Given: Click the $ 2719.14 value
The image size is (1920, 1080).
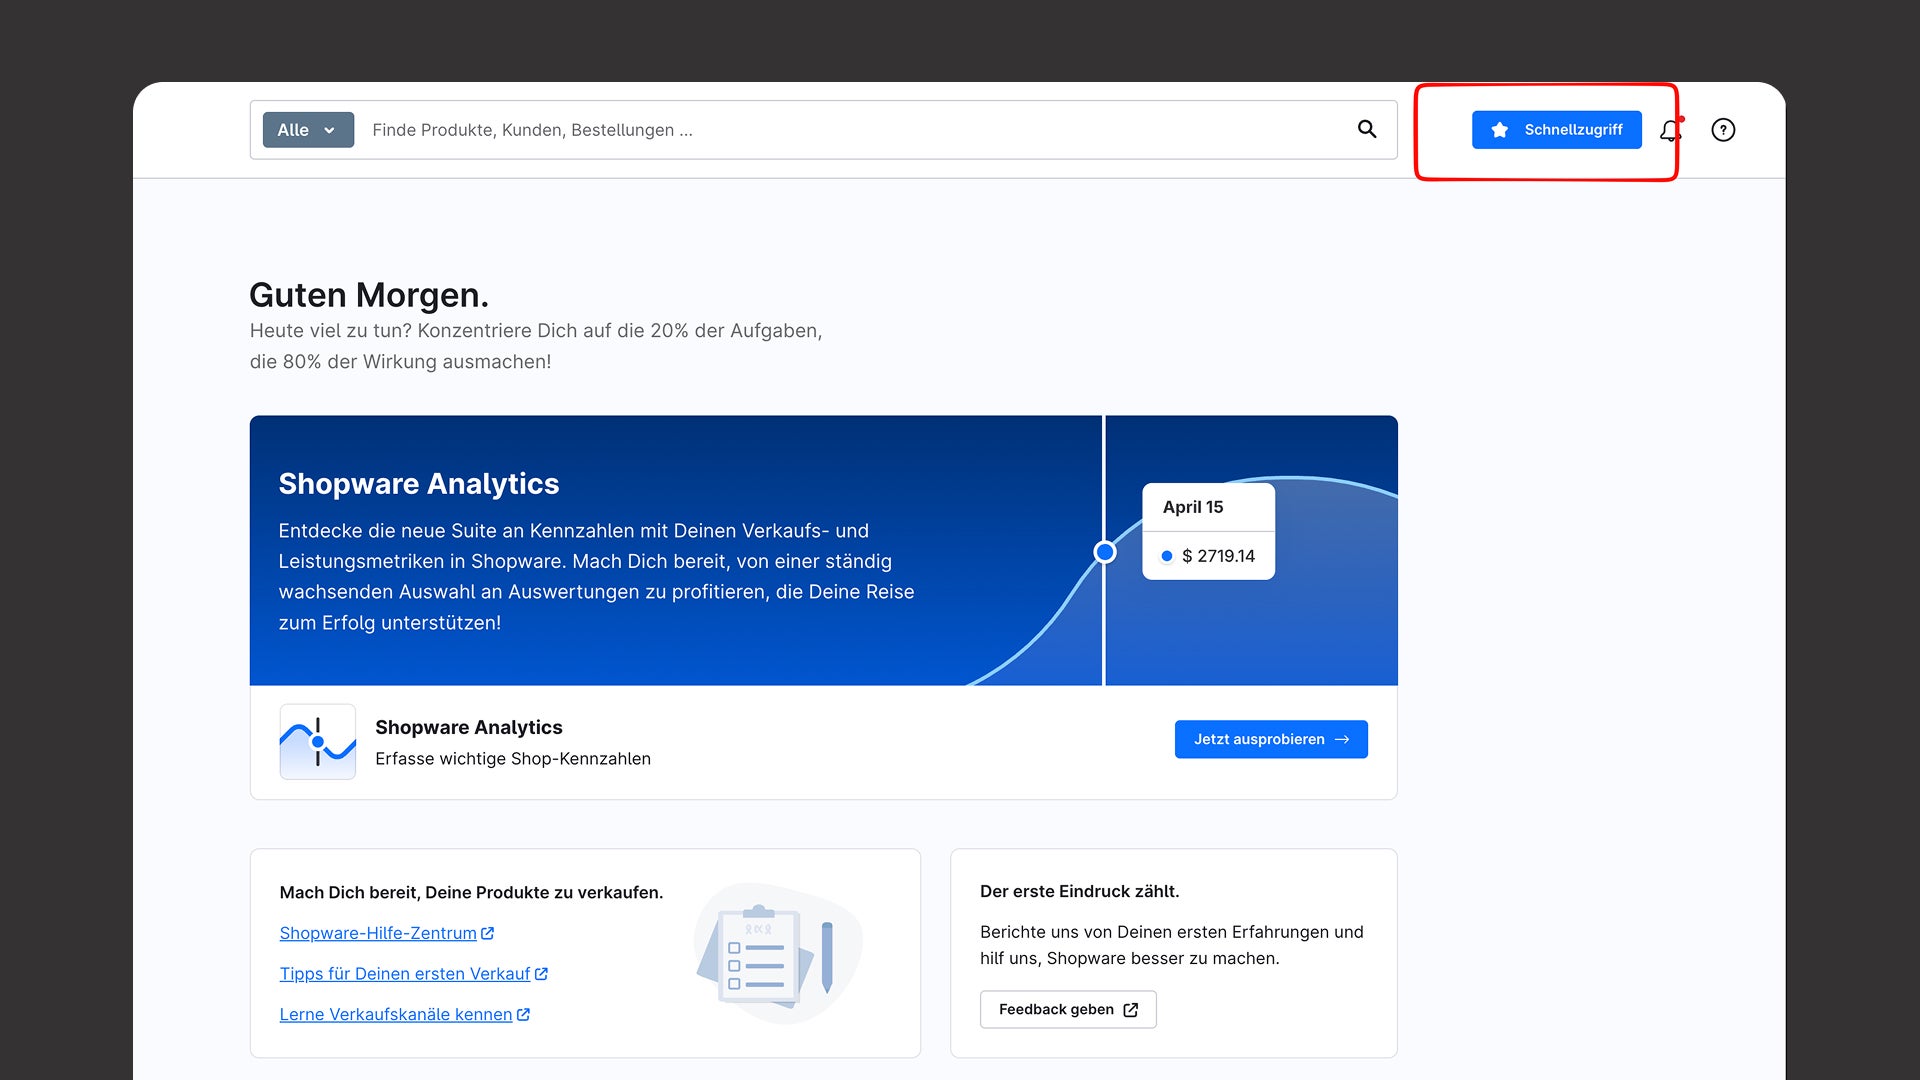Looking at the screenshot, I should pyautogui.click(x=1218, y=556).
